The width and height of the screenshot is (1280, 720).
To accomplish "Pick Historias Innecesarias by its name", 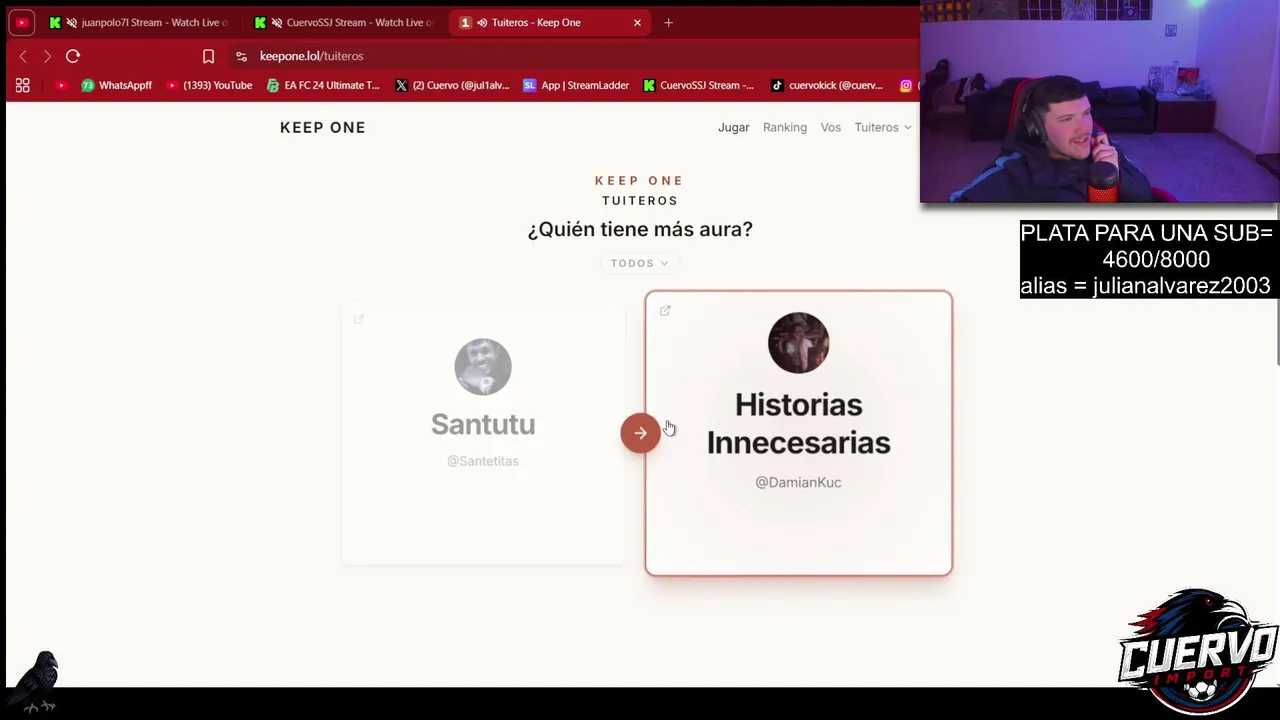I will point(798,423).
